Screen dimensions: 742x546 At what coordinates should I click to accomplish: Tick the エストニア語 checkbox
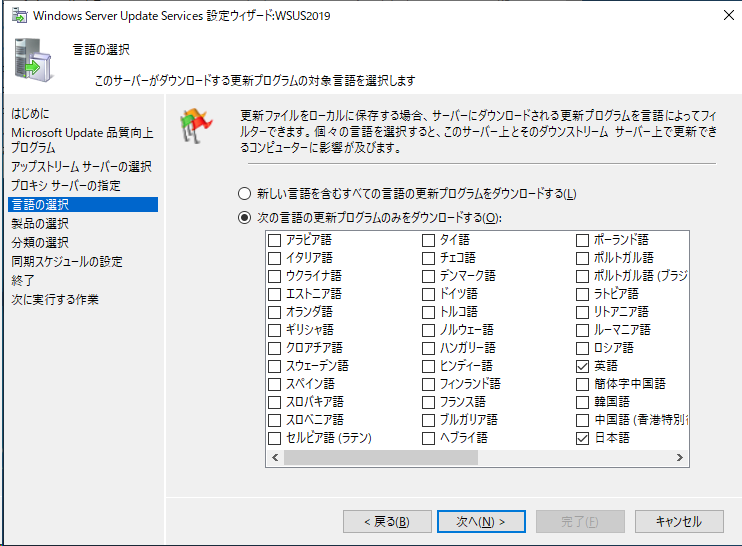click(274, 294)
